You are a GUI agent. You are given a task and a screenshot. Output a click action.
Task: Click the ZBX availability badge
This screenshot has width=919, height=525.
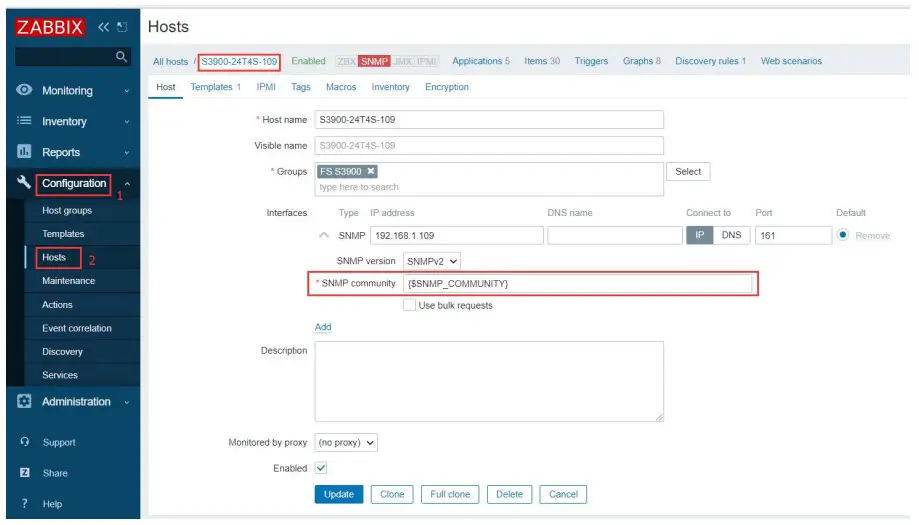coord(346,61)
